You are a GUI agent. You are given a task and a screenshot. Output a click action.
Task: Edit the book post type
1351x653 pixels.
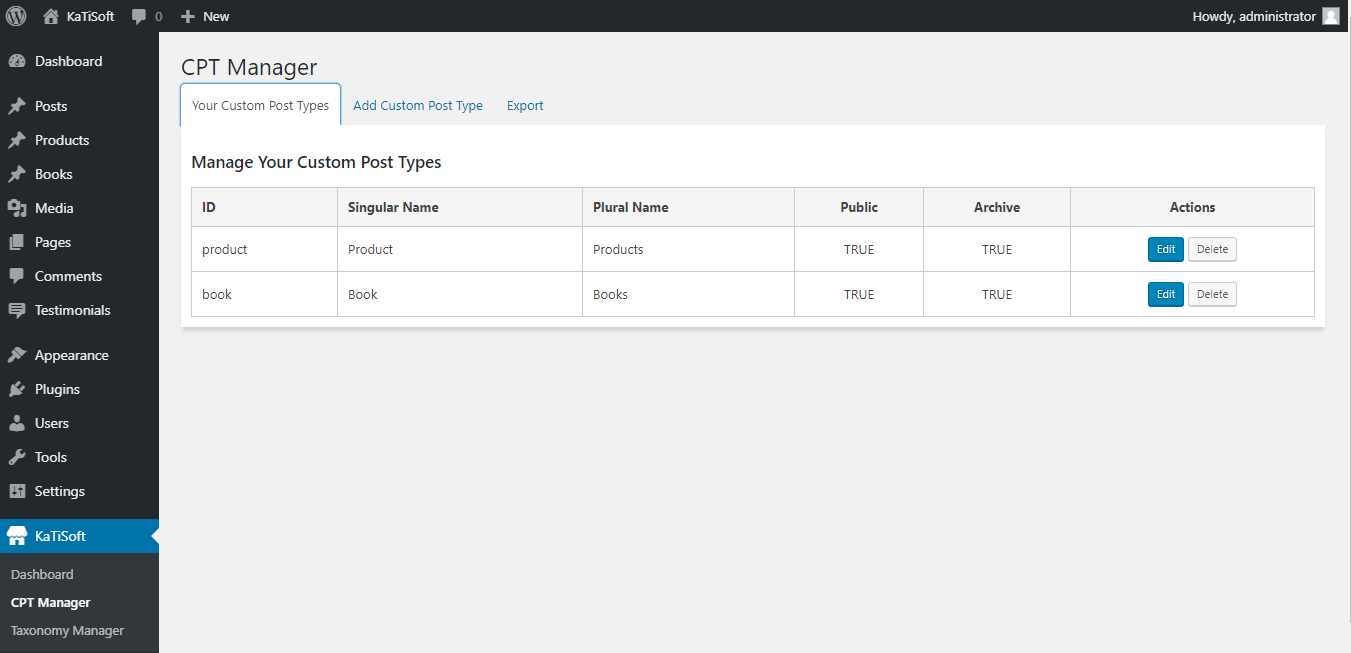click(1165, 294)
